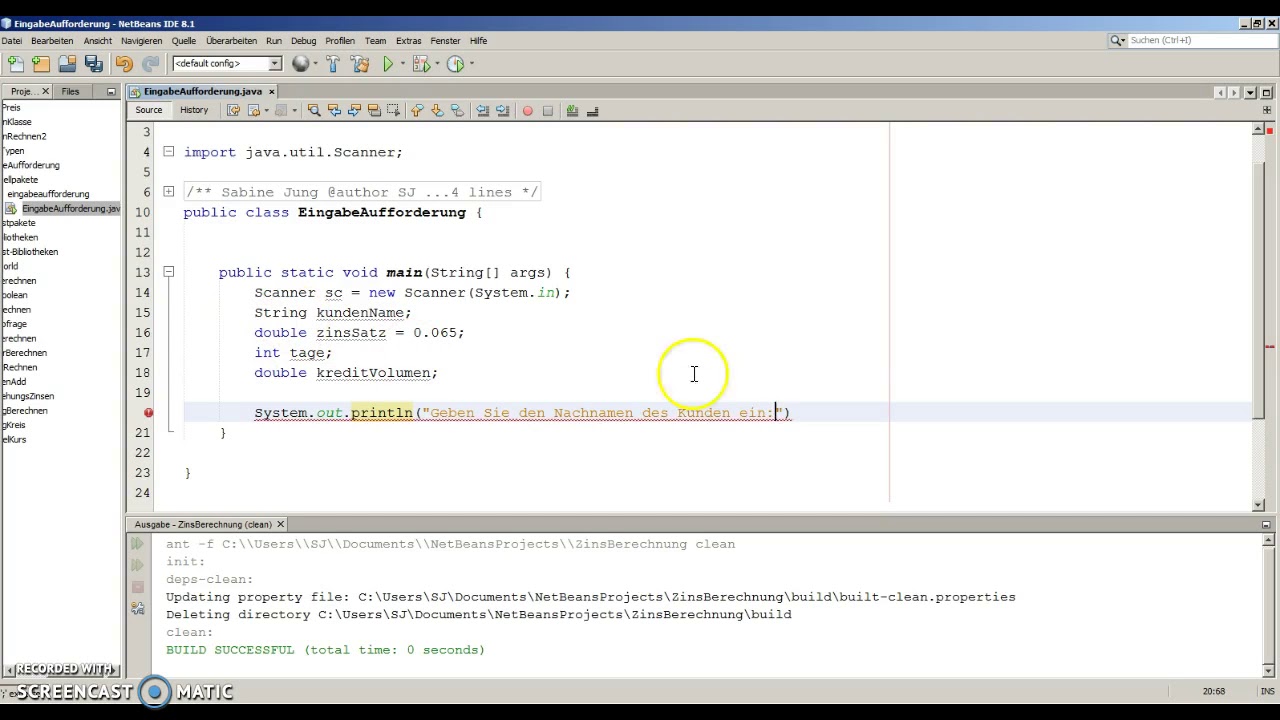Click the New File icon
Screen dimensions: 1280x720
16,64
